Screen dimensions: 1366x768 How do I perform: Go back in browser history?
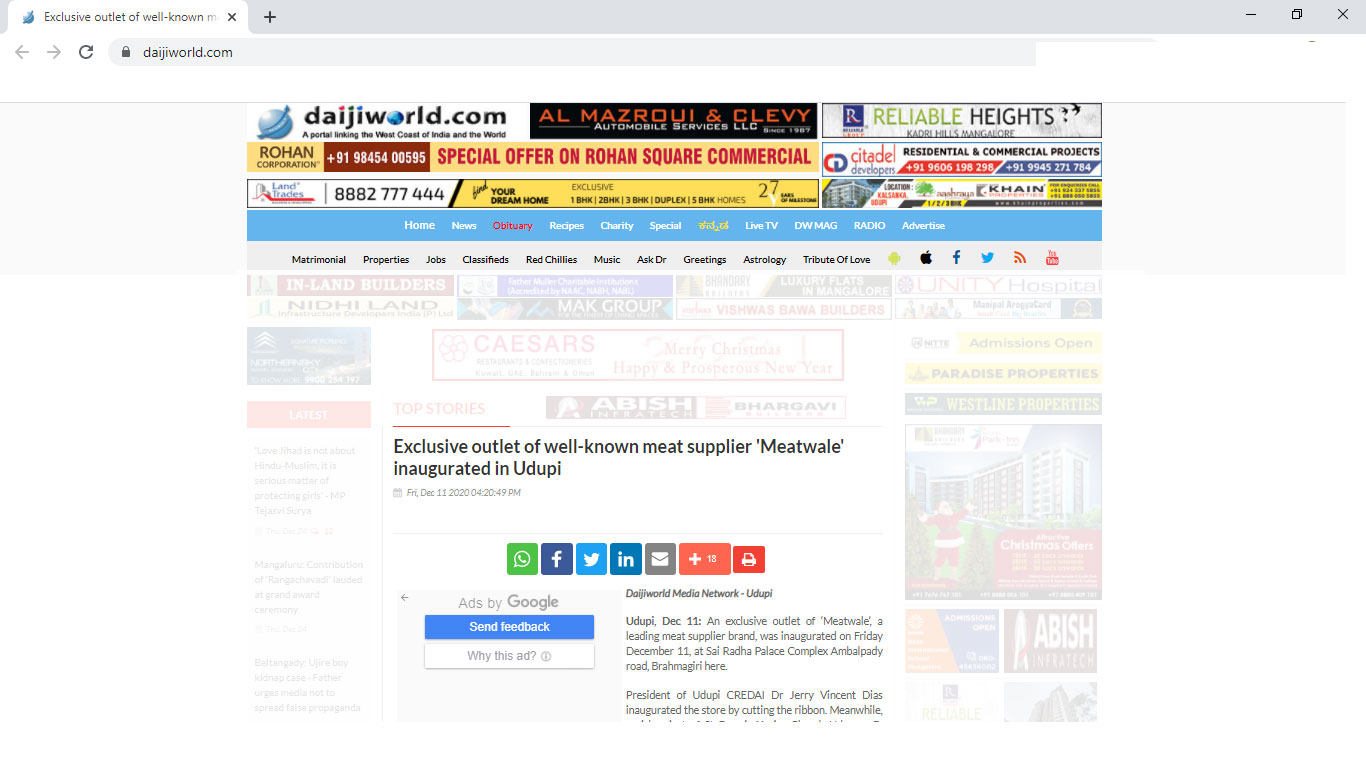[22, 52]
